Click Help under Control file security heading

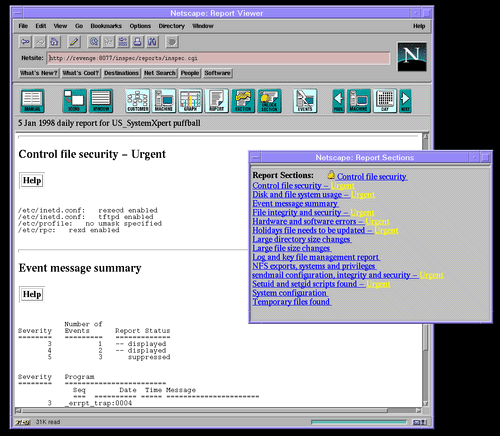pos(32,180)
